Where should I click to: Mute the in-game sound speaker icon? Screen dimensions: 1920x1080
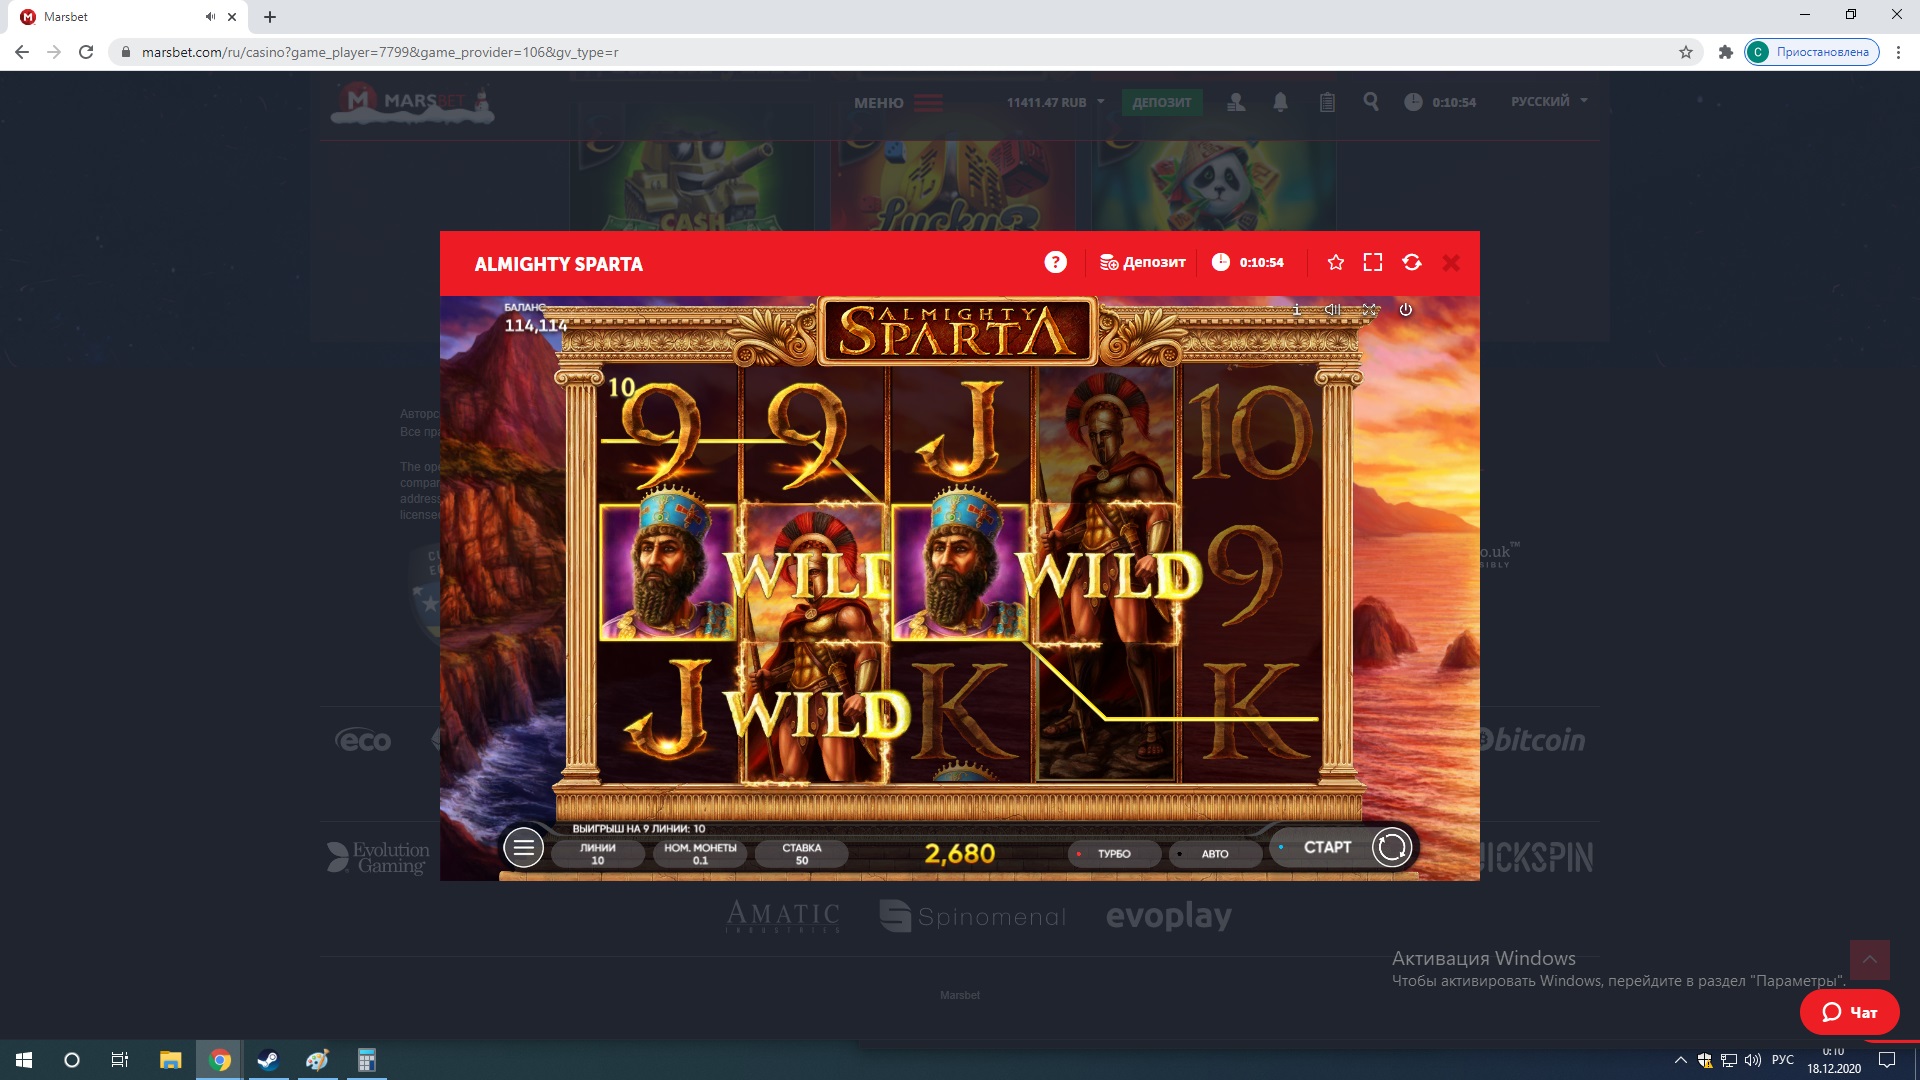(1332, 310)
